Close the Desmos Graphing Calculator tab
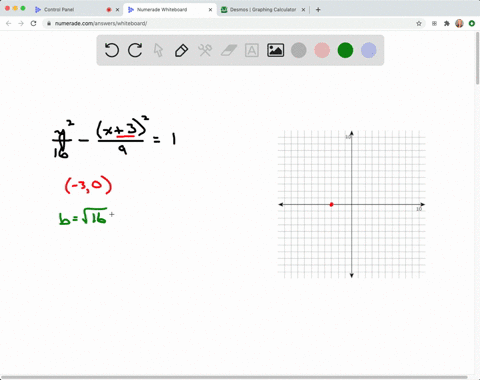 coord(303,10)
